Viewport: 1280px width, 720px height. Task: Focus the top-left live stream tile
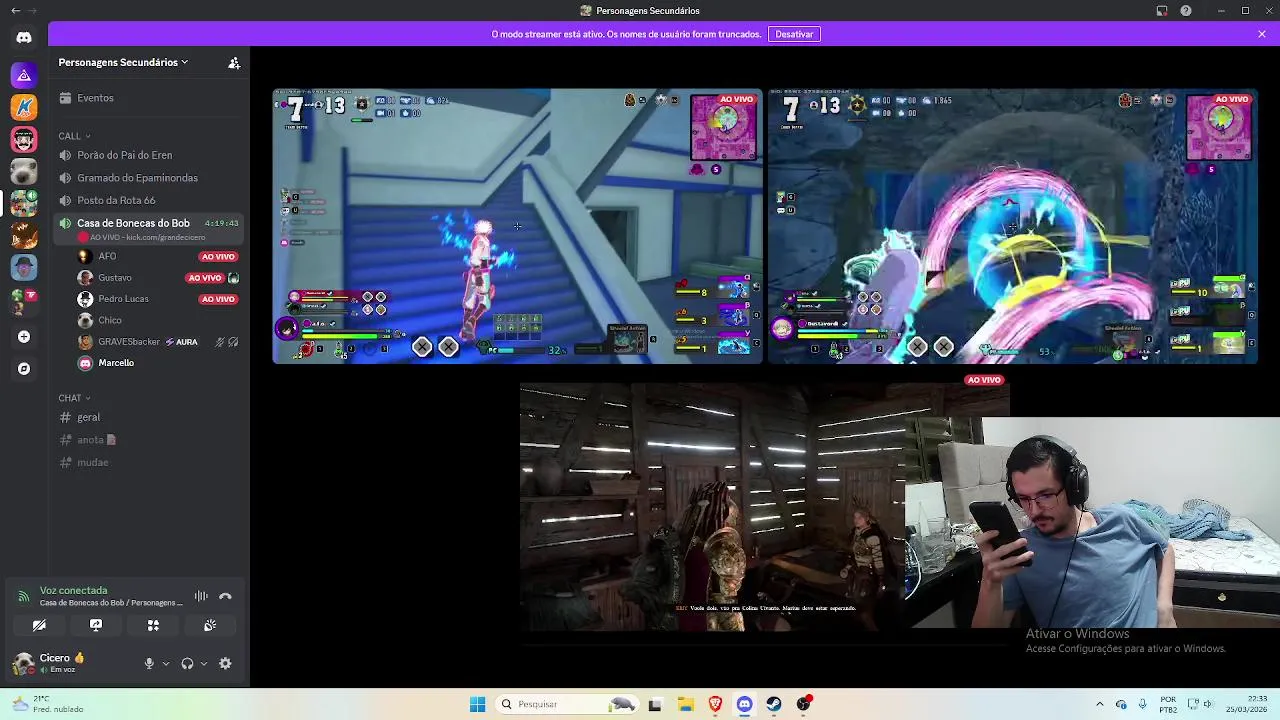point(518,226)
